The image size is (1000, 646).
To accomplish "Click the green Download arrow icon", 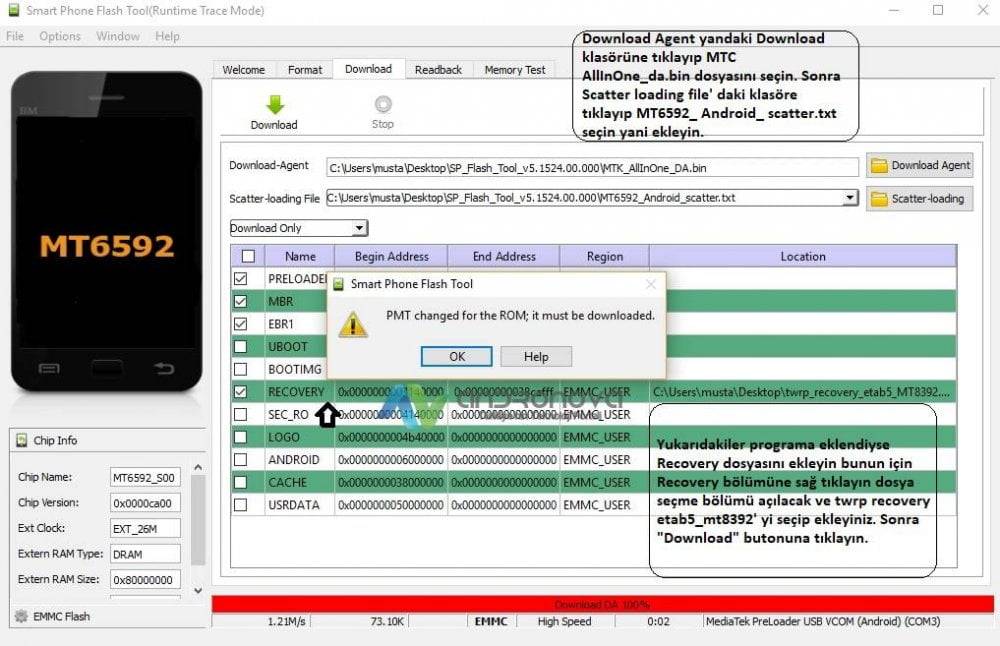I will 274,105.
